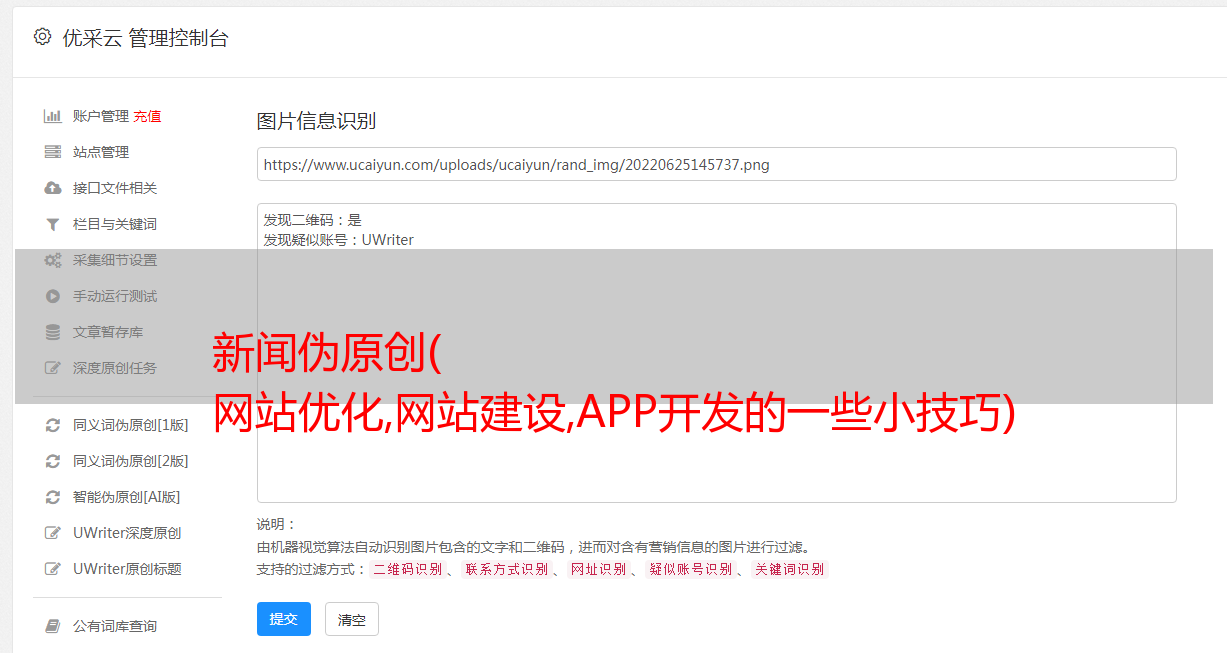Click the 说明： label
The width and height of the screenshot is (1227, 653).
coord(277,524)
